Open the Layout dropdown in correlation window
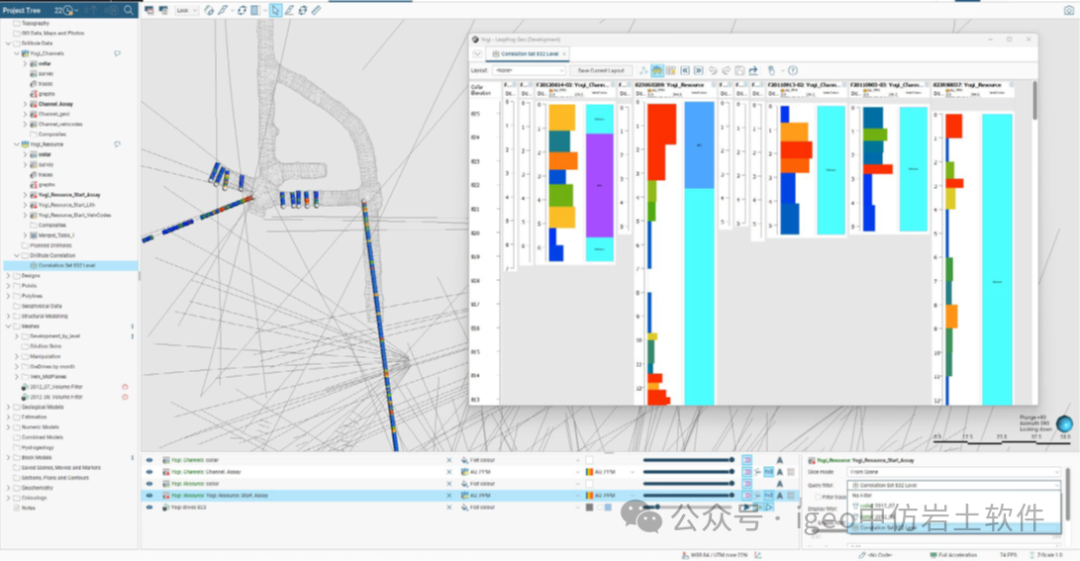Image resolution: width=1080 pixels, height=561 pixels. tap(530, 71)
